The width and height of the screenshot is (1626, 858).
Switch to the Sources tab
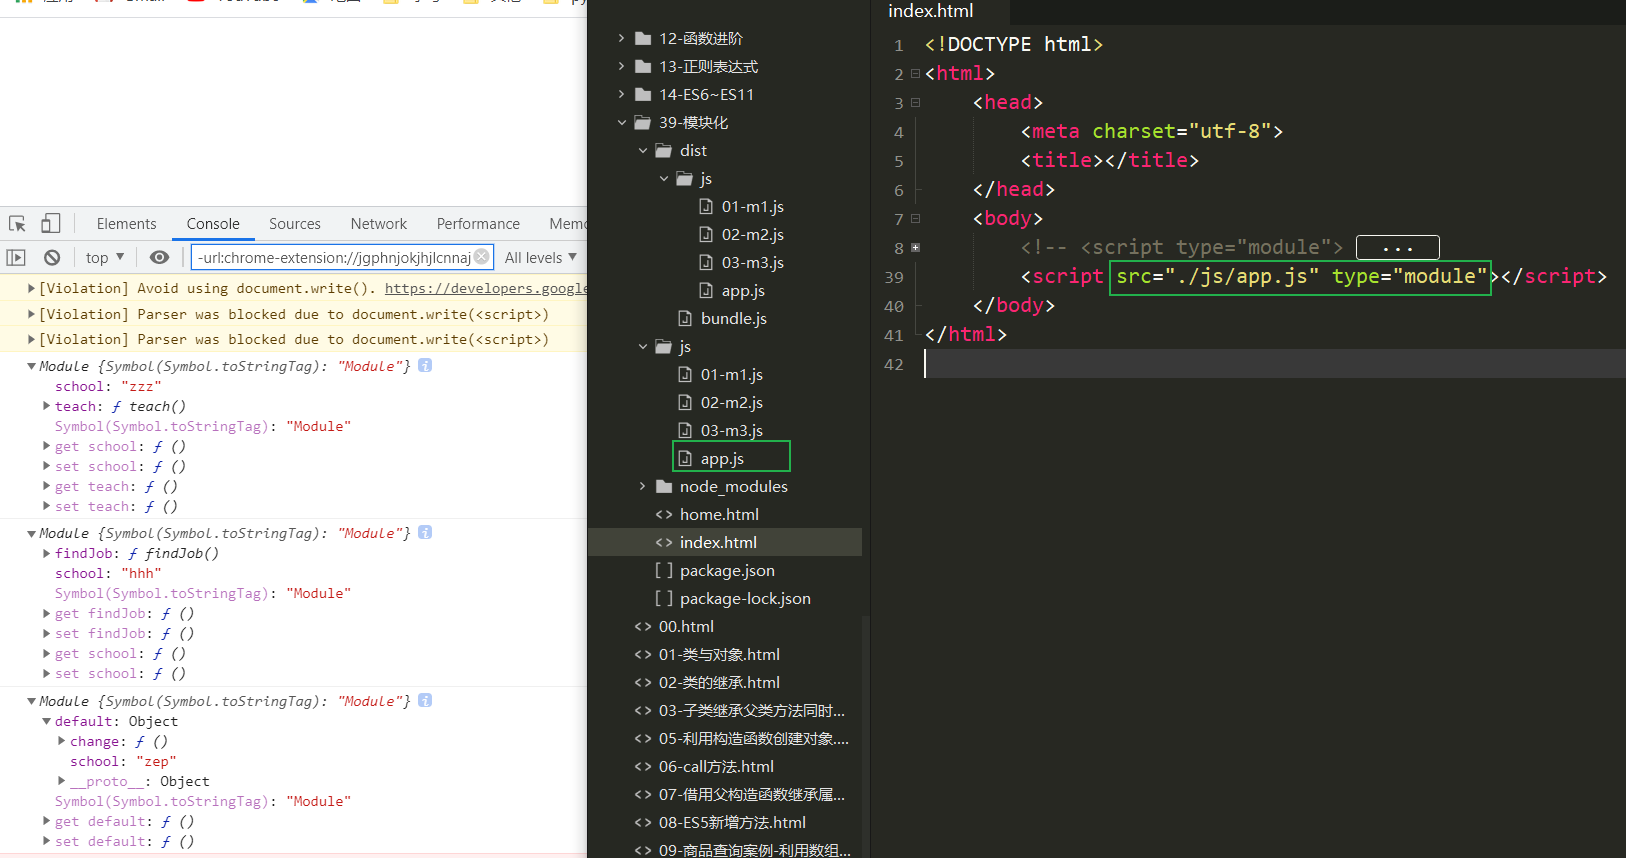point(295,224)
